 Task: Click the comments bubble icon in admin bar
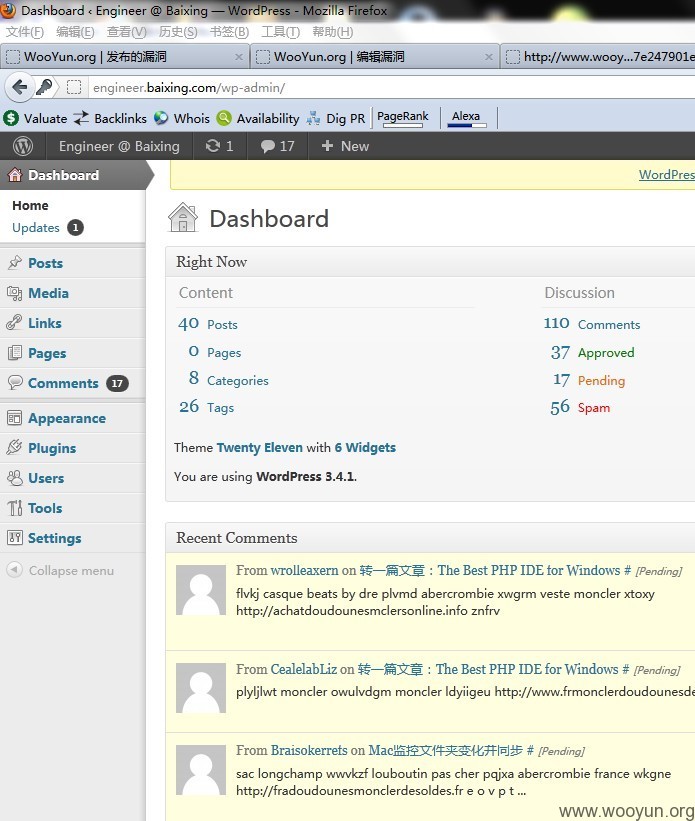pos(268,146)
